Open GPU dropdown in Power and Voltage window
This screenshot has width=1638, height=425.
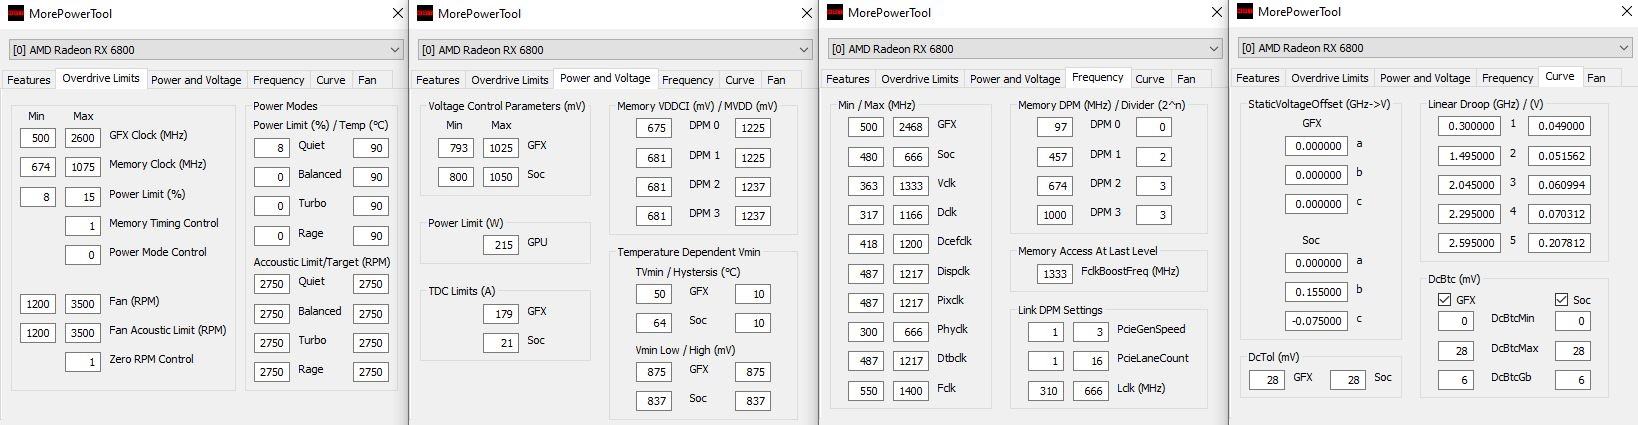click(x=616, y=50)
